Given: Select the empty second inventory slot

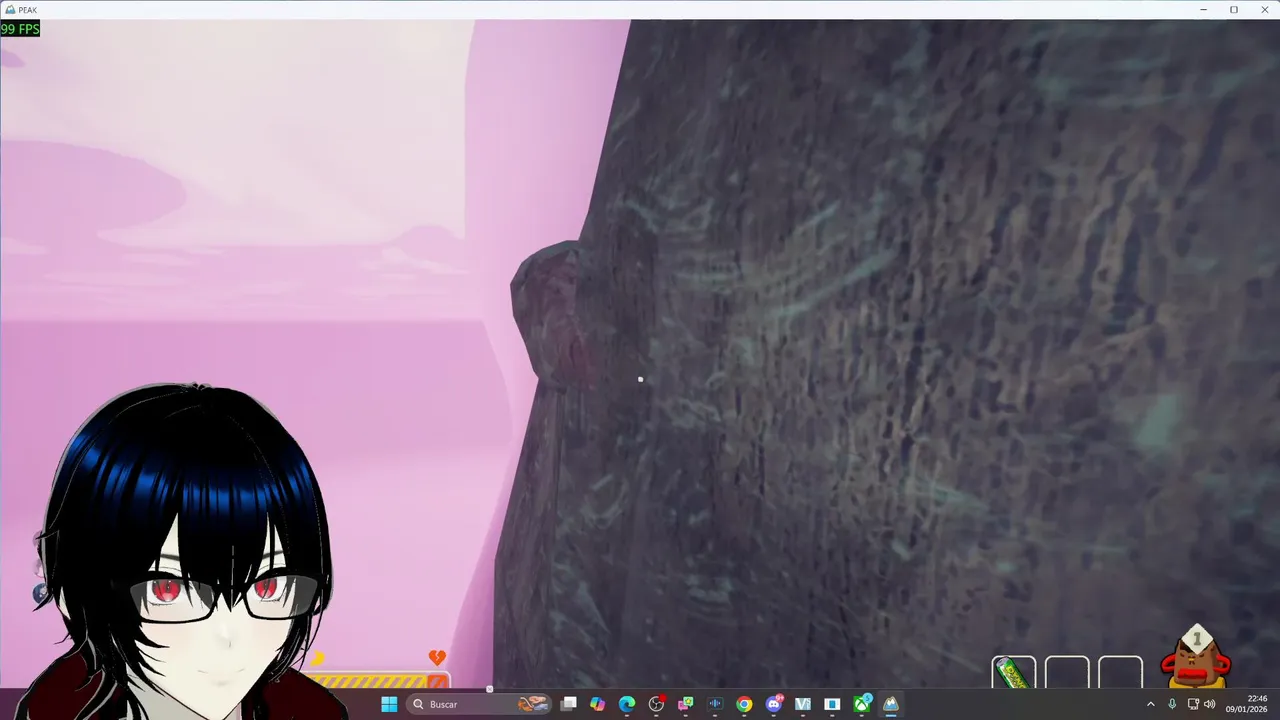Looking at the screenshot, I should [1067, 673].
